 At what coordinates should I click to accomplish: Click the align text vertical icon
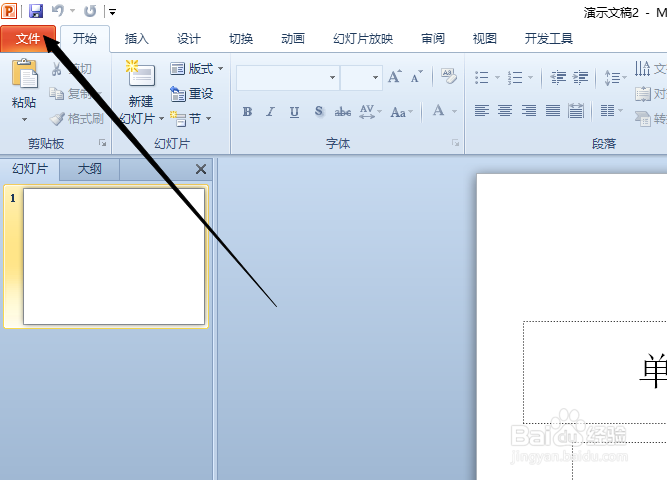(x=643, y=94)
